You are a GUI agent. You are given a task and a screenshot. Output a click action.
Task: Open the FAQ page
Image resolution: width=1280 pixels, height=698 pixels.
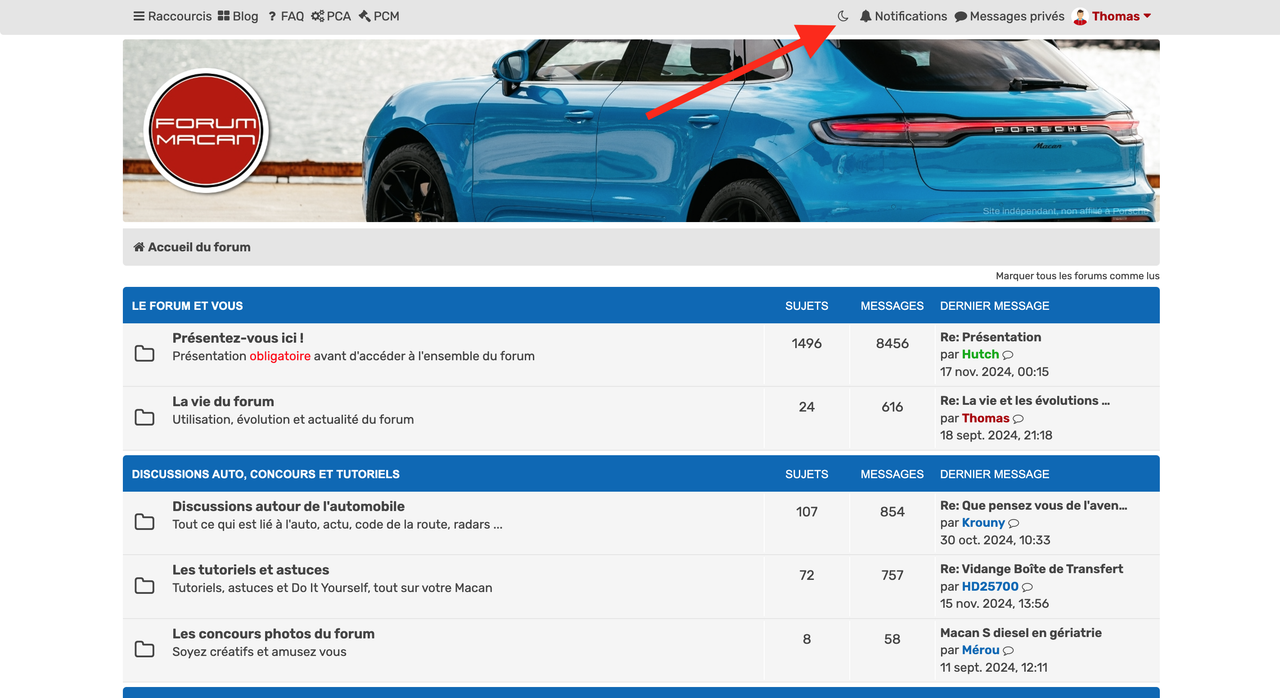click(x=286, y=16)
